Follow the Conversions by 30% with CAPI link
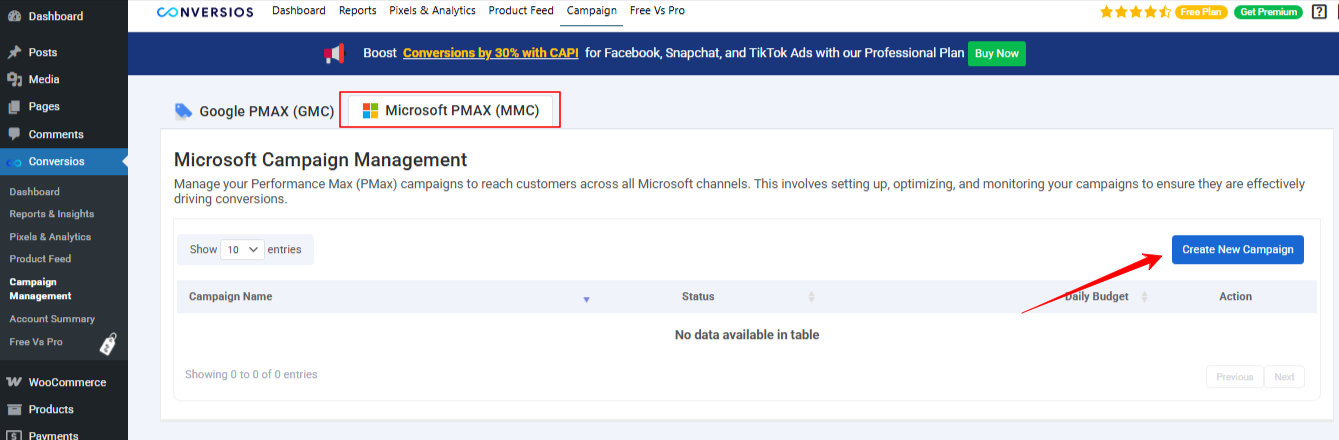This screenshot has width=1339, height=440. (x=491, y=53)
